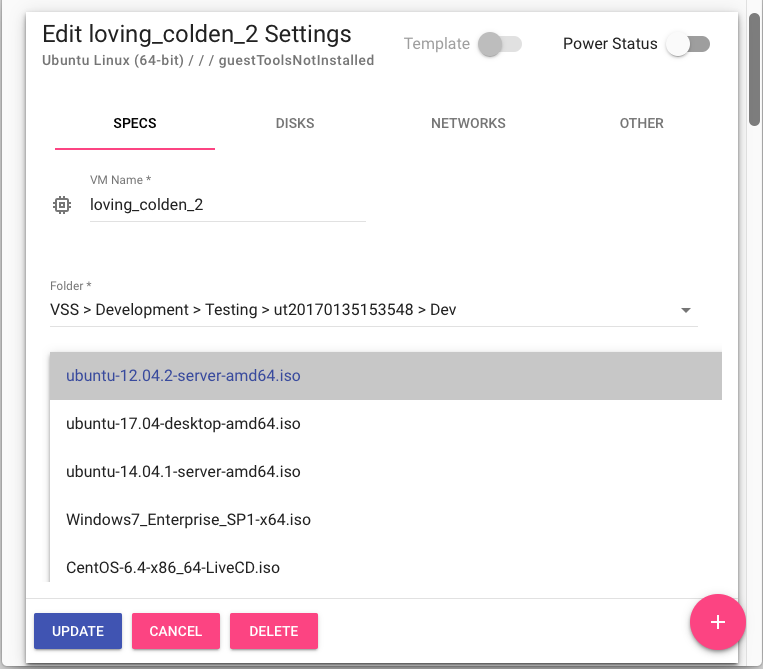The height and width of the screenshot is (669, 763).
Task: Switch to the OTHER tab
Action: click(641, 124)
